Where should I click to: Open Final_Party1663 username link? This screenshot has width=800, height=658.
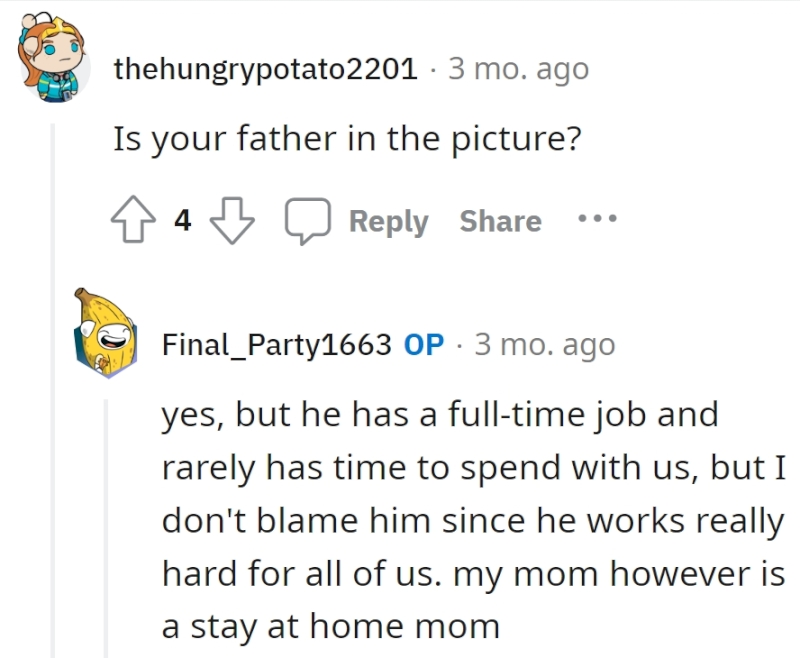click(x=277, y=345)
